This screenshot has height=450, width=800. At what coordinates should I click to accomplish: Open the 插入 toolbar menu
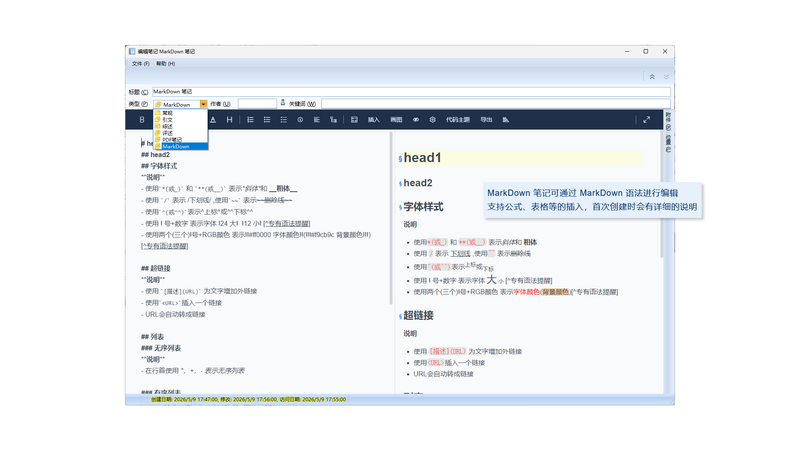(x=374, y=120)
